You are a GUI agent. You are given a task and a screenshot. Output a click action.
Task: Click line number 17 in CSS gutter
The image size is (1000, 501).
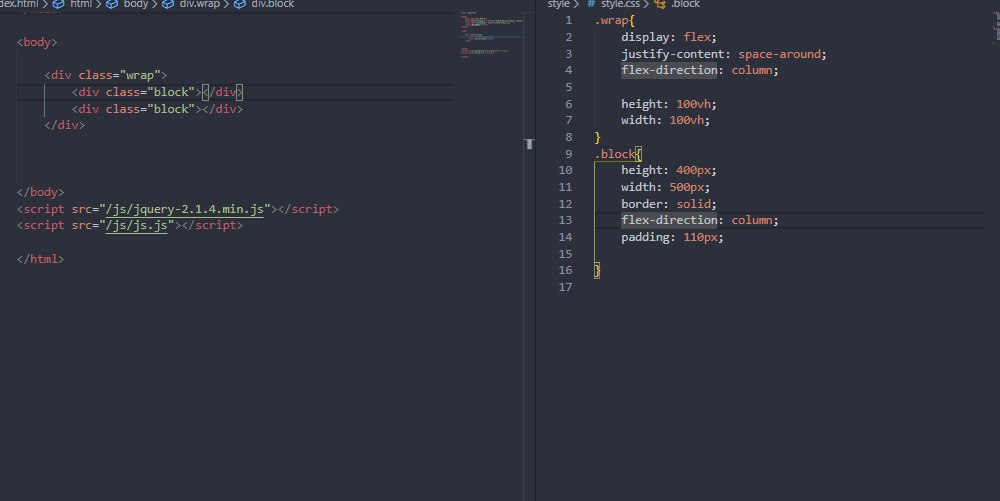point(565,287)
